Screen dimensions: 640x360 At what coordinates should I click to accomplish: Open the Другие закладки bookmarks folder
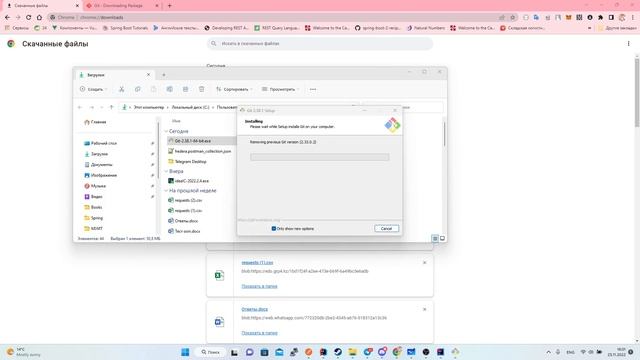coord(617,28)
